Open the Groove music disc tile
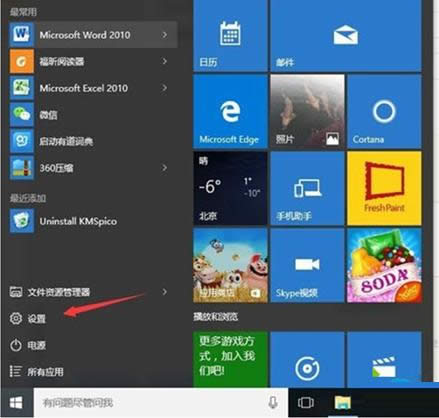 tap(307, 359)
